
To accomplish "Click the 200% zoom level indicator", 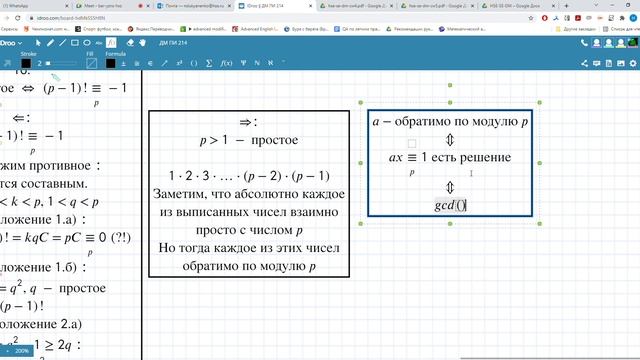I will coord(21,351).
